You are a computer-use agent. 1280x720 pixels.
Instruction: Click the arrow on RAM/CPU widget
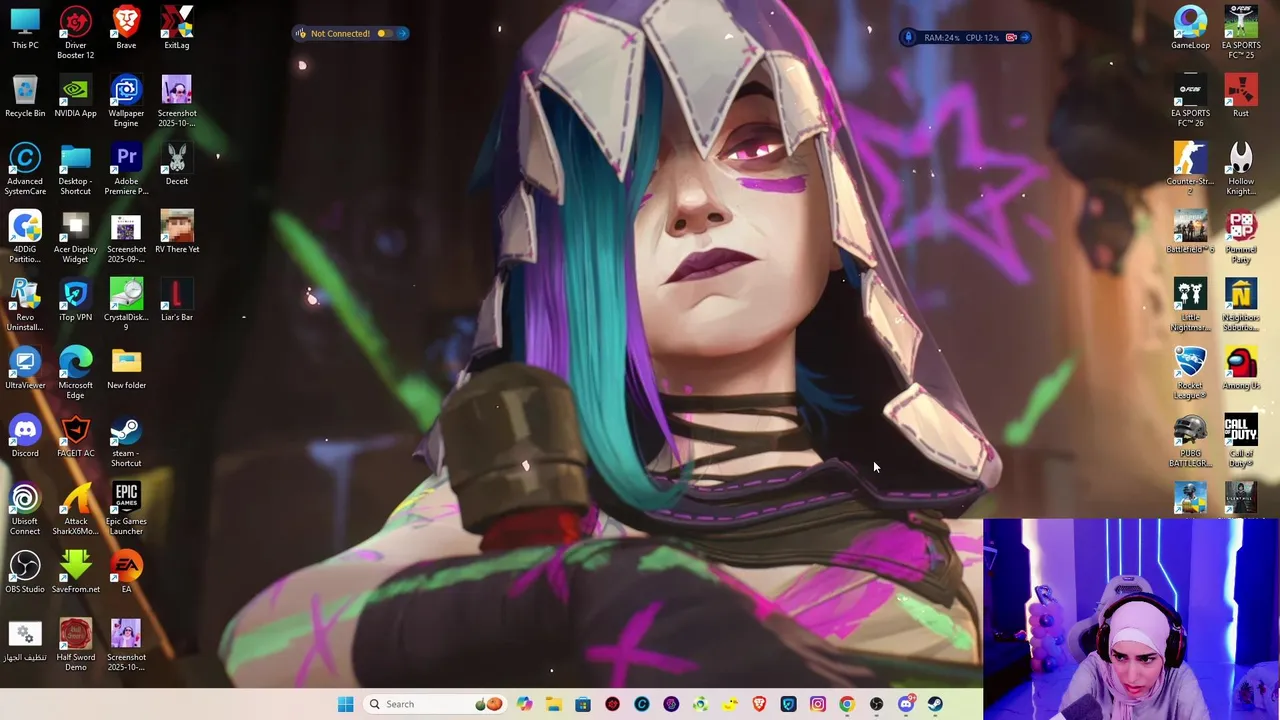(1025, 38)
